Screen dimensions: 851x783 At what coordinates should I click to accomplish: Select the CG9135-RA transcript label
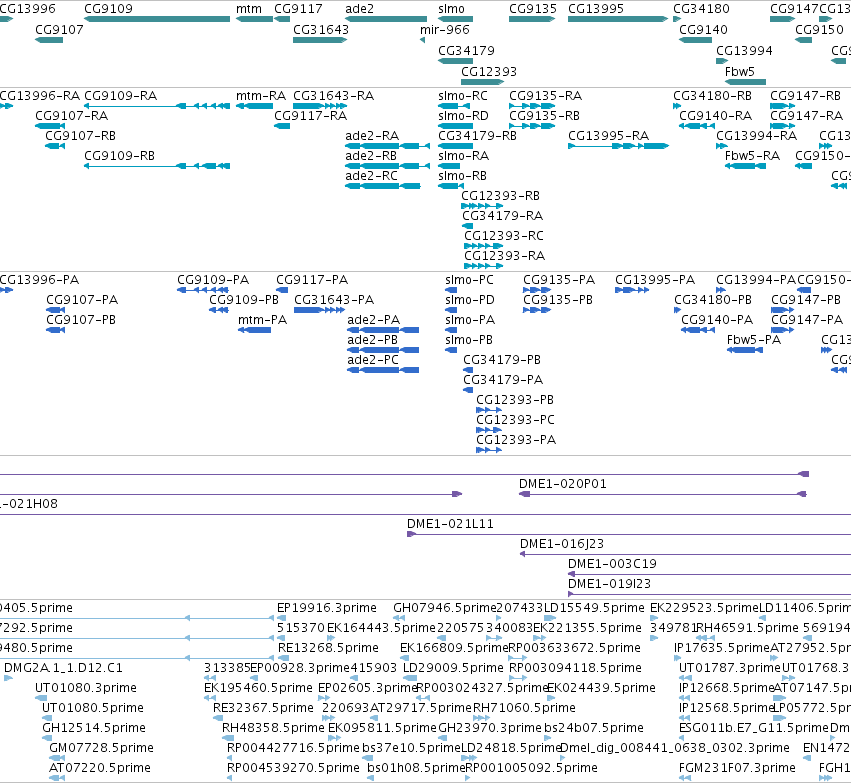545,96
